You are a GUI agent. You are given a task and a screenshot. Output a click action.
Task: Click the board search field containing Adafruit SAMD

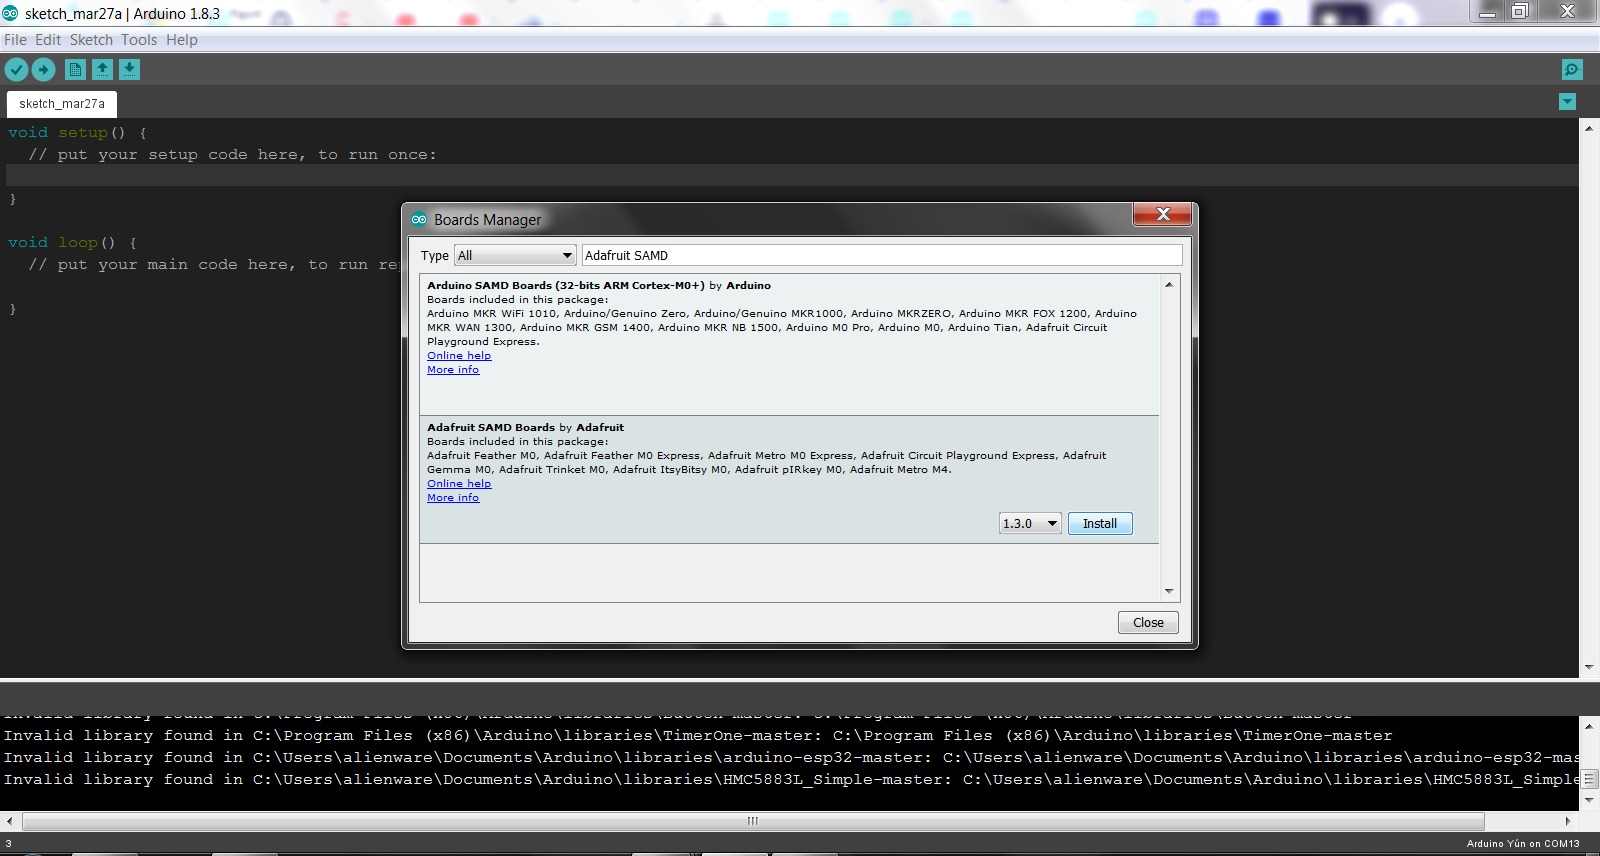tap(882, 255)
